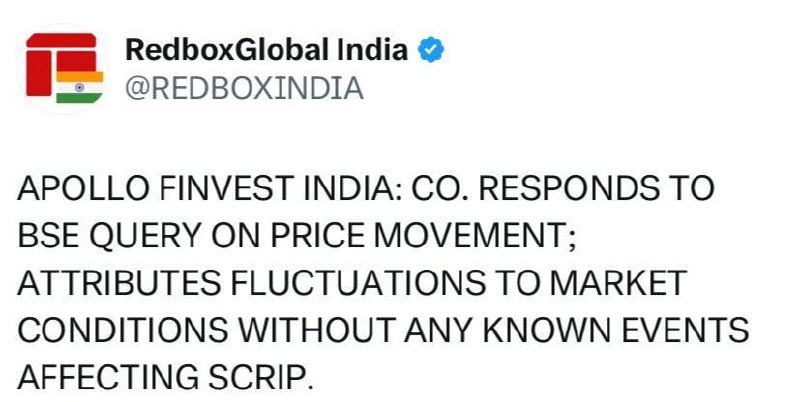The image size is (800, 402).
Task: Click the blue verified badge
Action: pyautogui.click(x=431, y=50)
